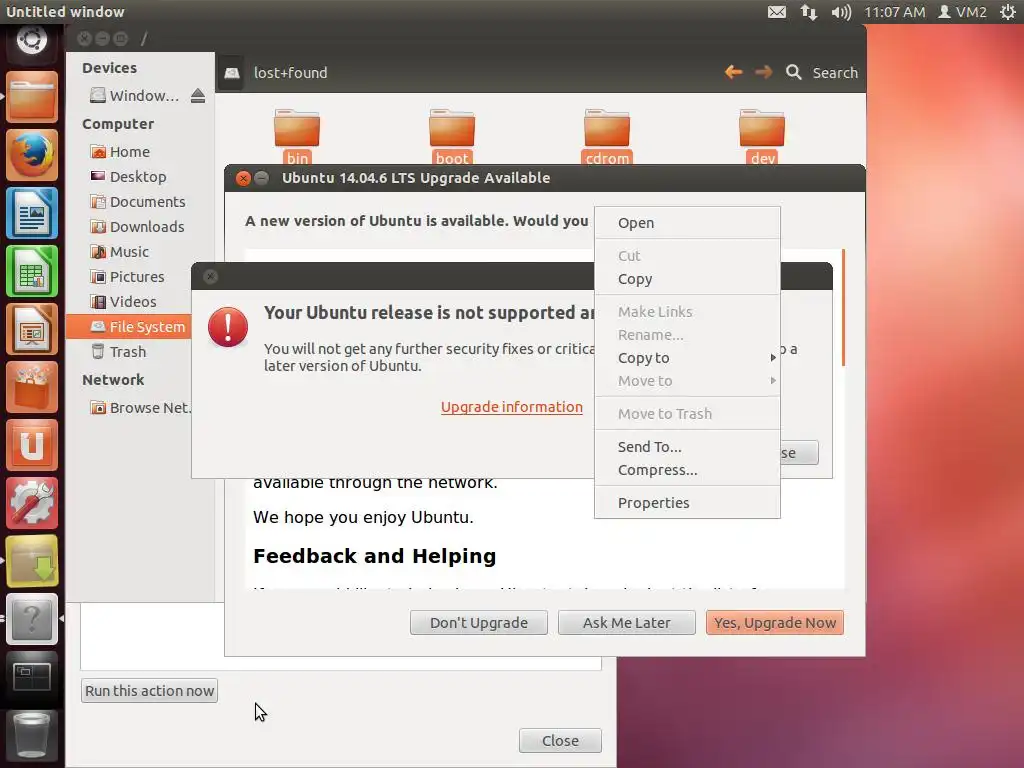Choose Cut in the context menu
The image size is (1024, 768).
pyautogui.click(x=687, y=256)
